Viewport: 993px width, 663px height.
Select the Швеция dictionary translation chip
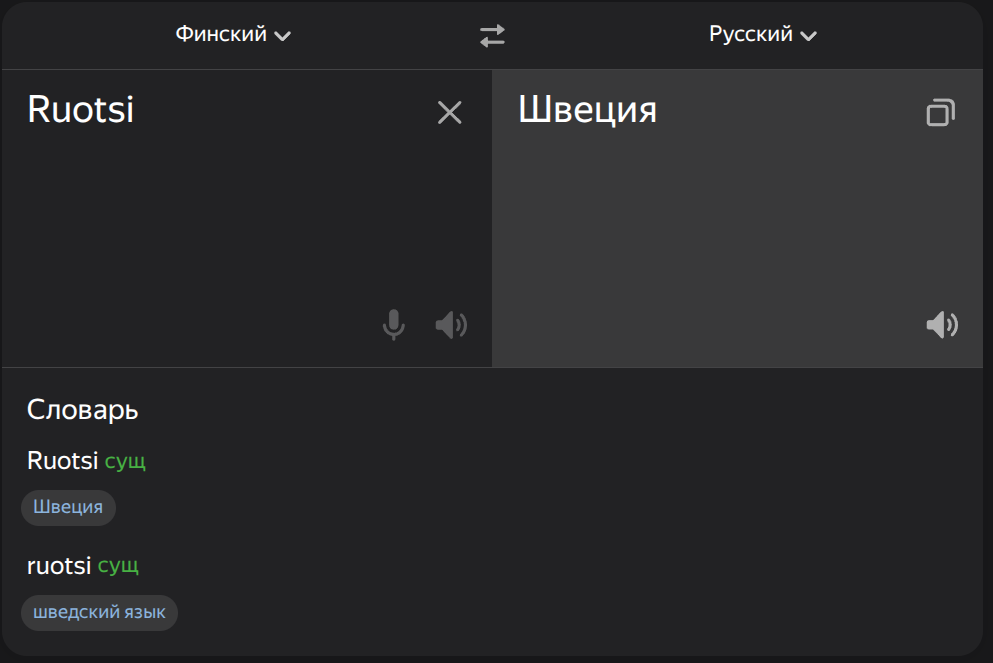click(x=68, y=507)
